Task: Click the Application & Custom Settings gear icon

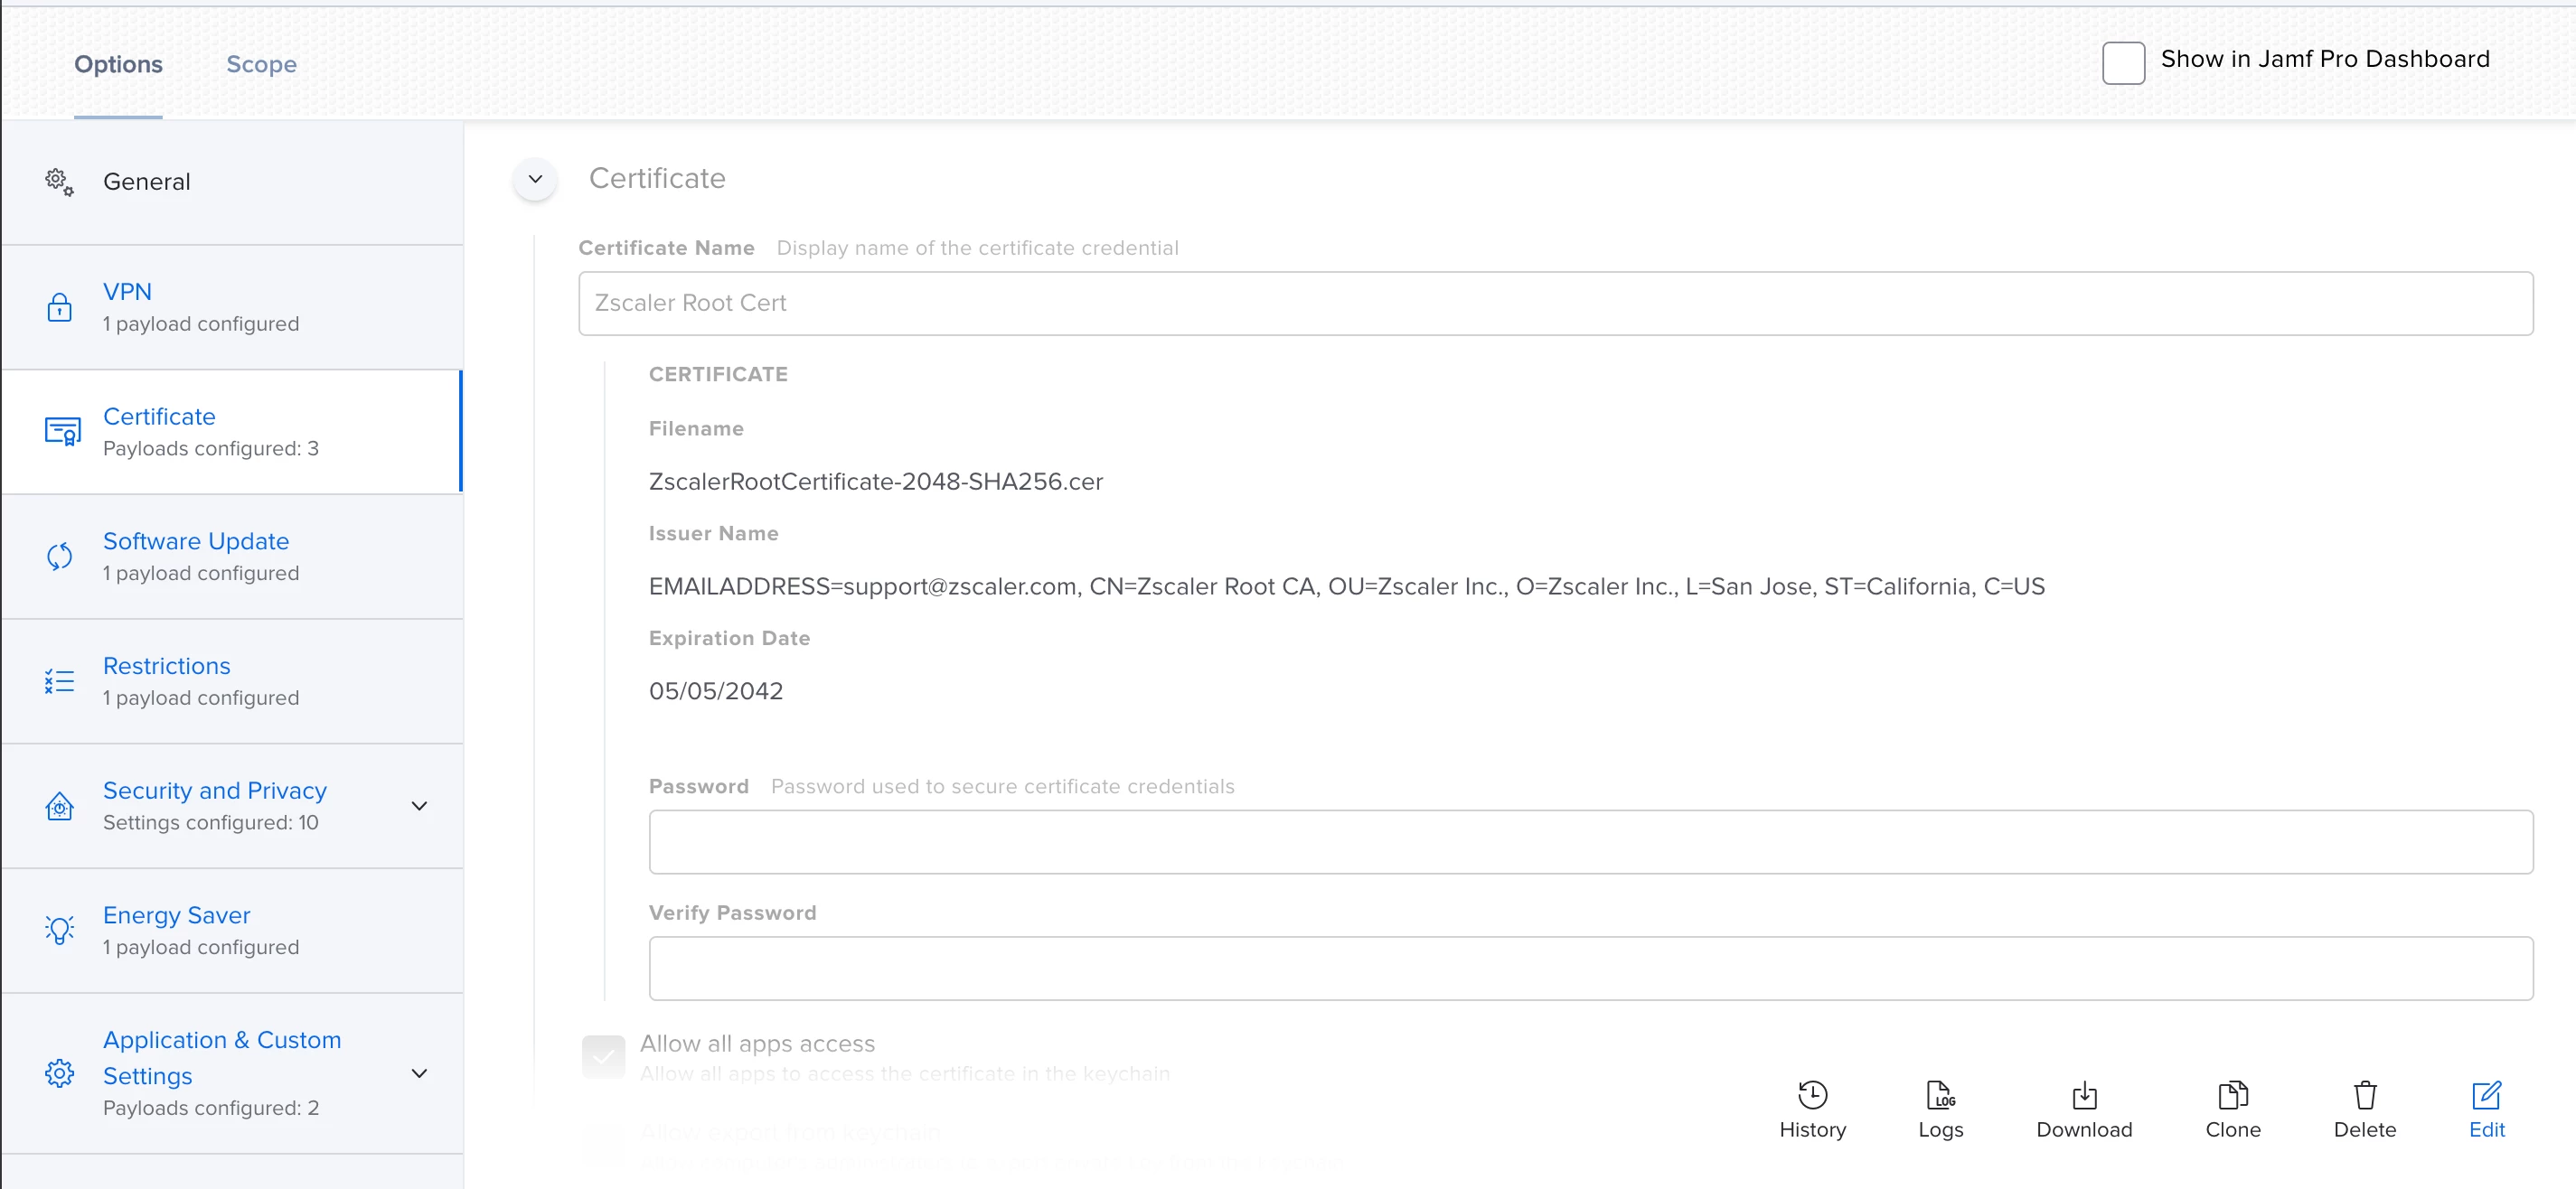Action: [x=59, y=1073]
